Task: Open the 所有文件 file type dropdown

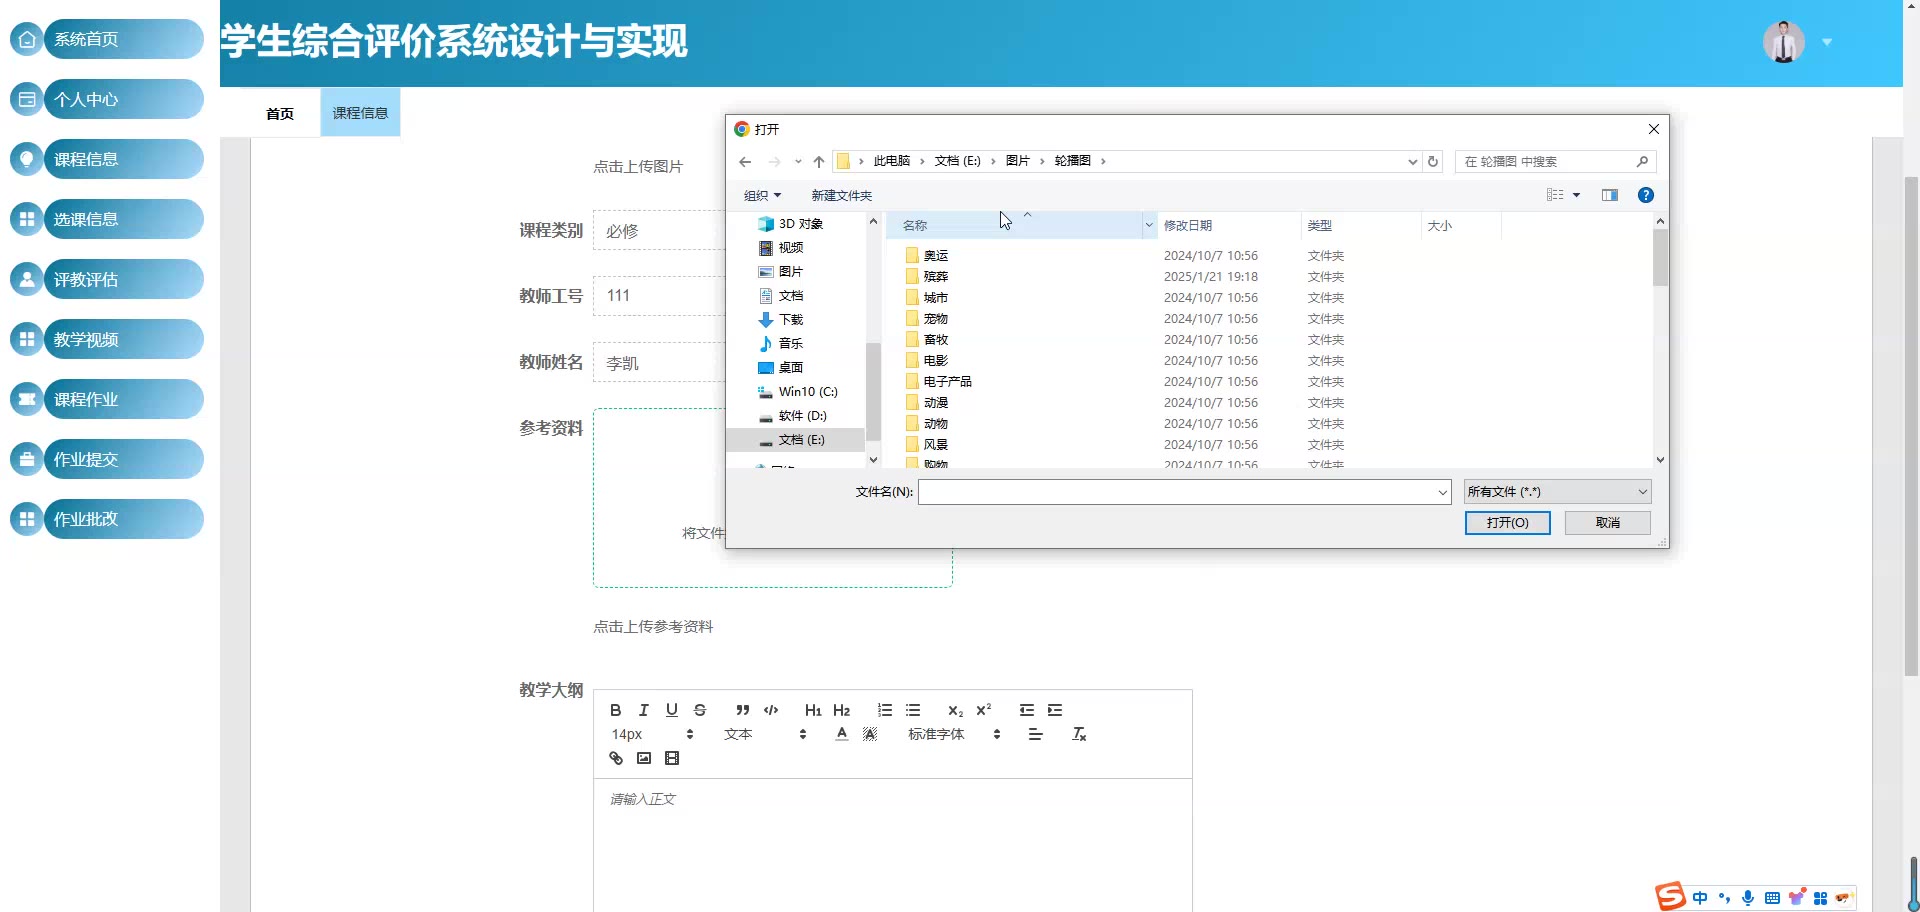Action: [1557, 492]
